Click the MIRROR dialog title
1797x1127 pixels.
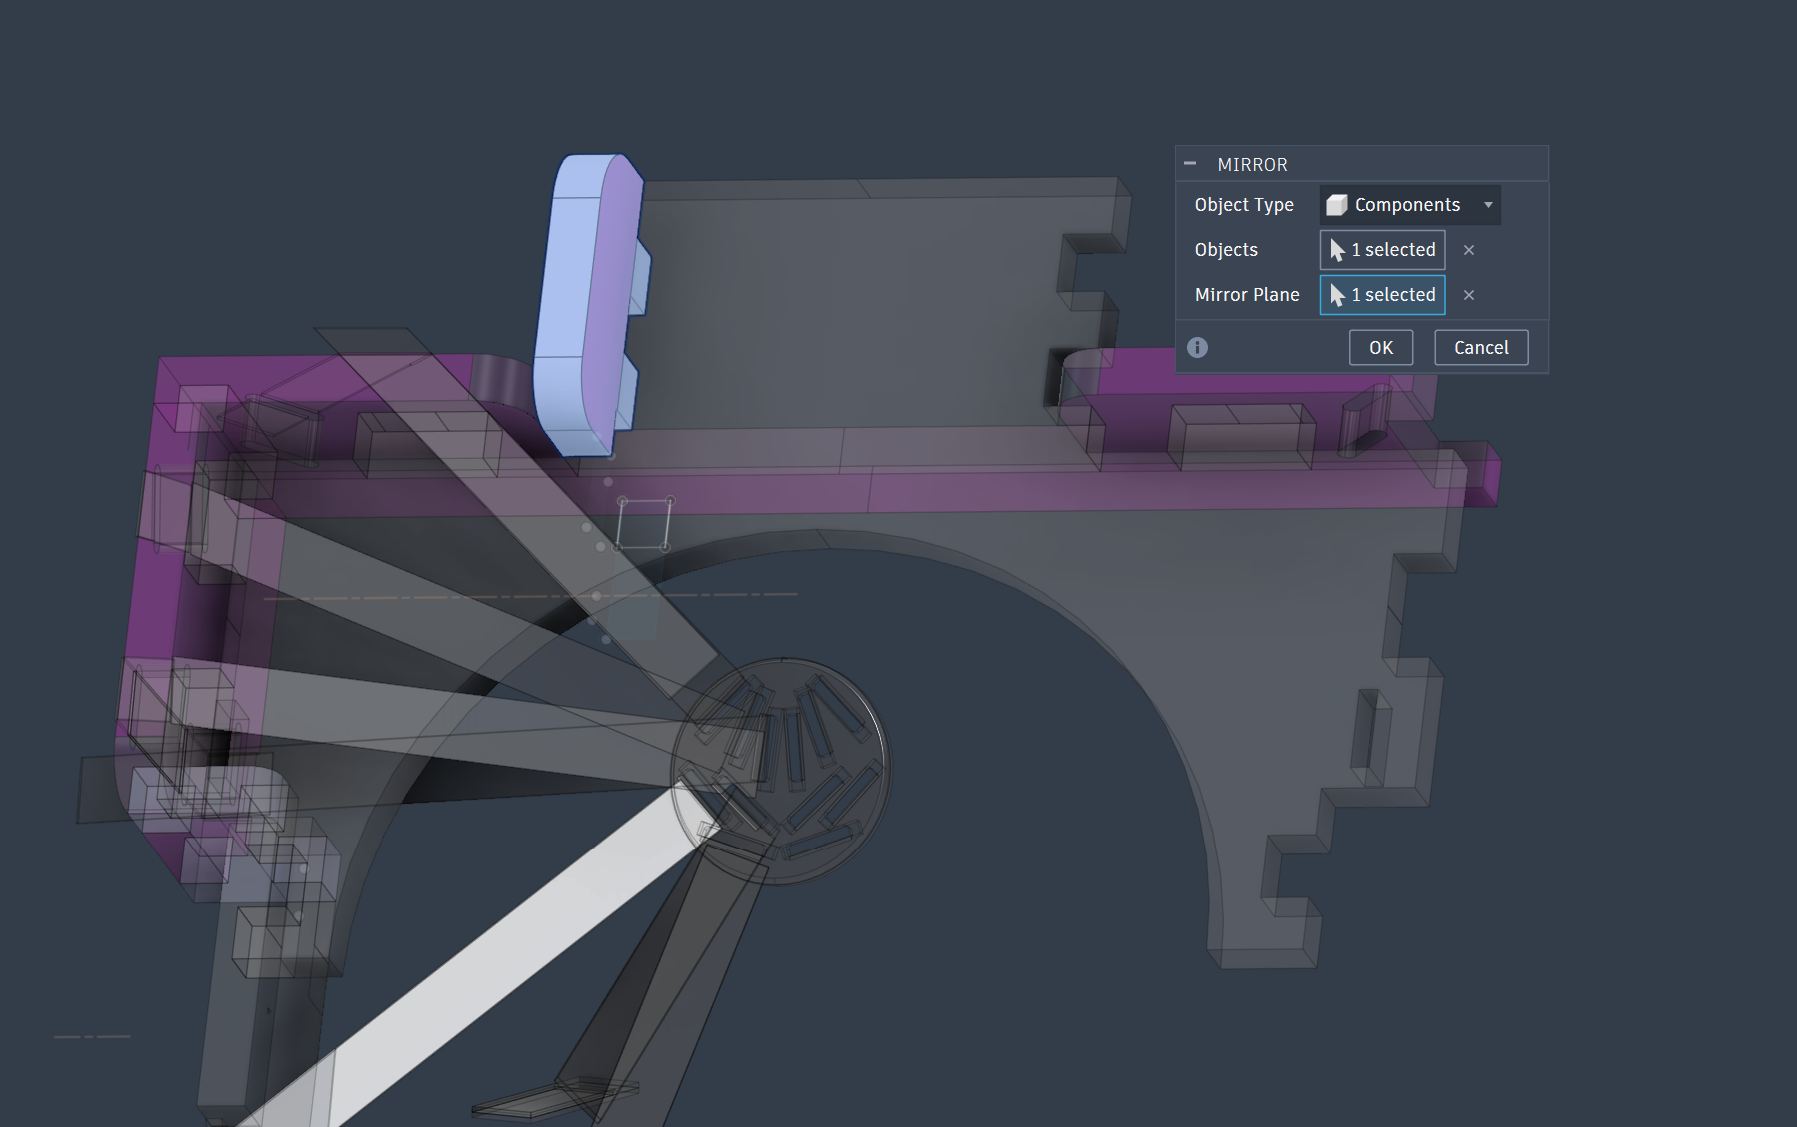tap(1252, 164)
